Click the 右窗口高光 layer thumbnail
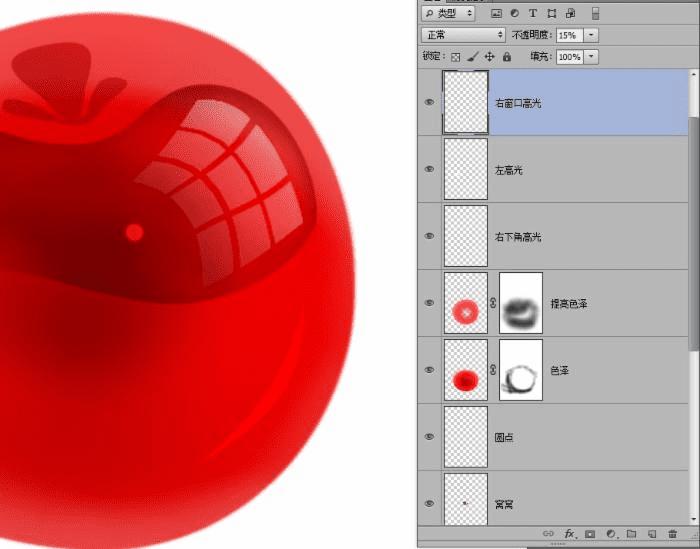 coord(466,102)
